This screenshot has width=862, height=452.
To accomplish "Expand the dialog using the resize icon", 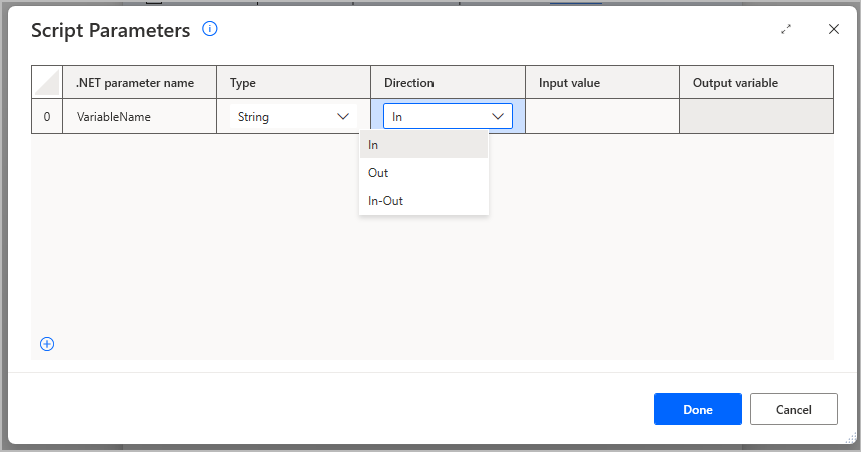I will click(786, 30).
